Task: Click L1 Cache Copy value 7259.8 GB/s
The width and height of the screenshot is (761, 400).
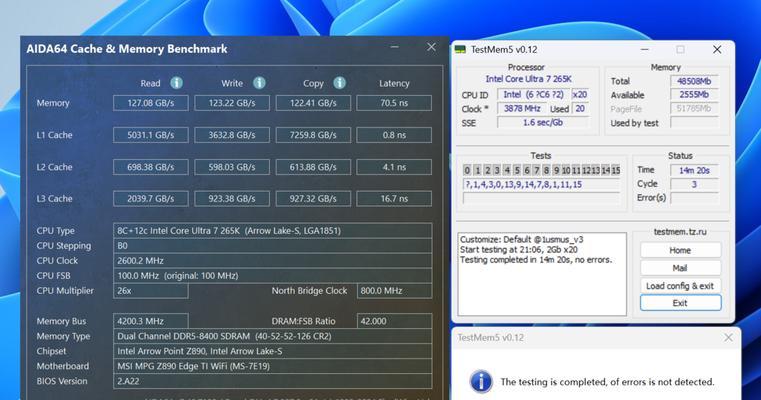Action: tap(313, 135)
